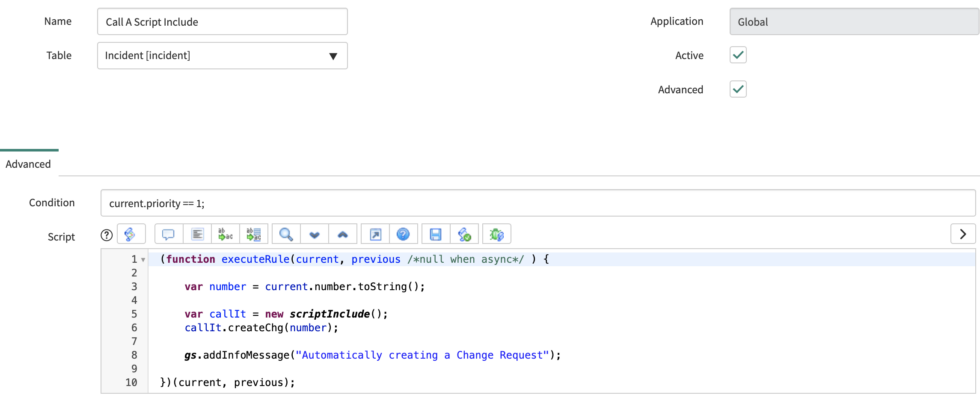The image size is (980, 398).
Task: Click the find next down-arrow icon
Action: pyautogui.click(x=315, y=234)
